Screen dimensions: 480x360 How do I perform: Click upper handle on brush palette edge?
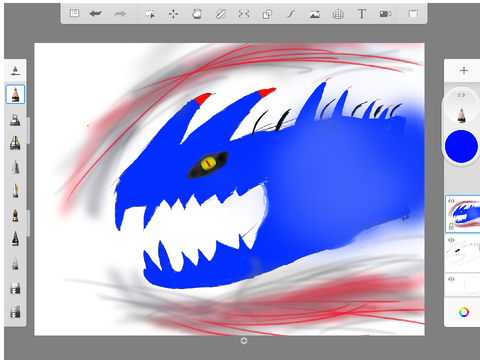28,130
